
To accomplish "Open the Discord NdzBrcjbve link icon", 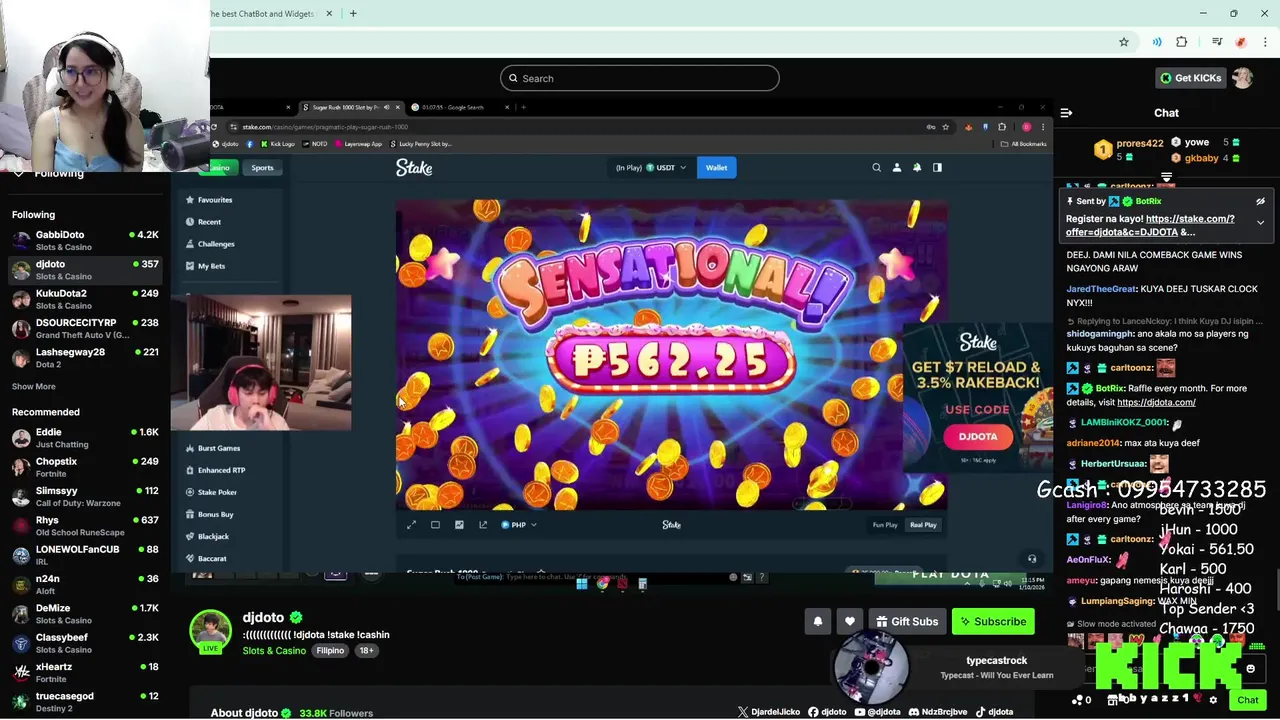I will (914, 712).
